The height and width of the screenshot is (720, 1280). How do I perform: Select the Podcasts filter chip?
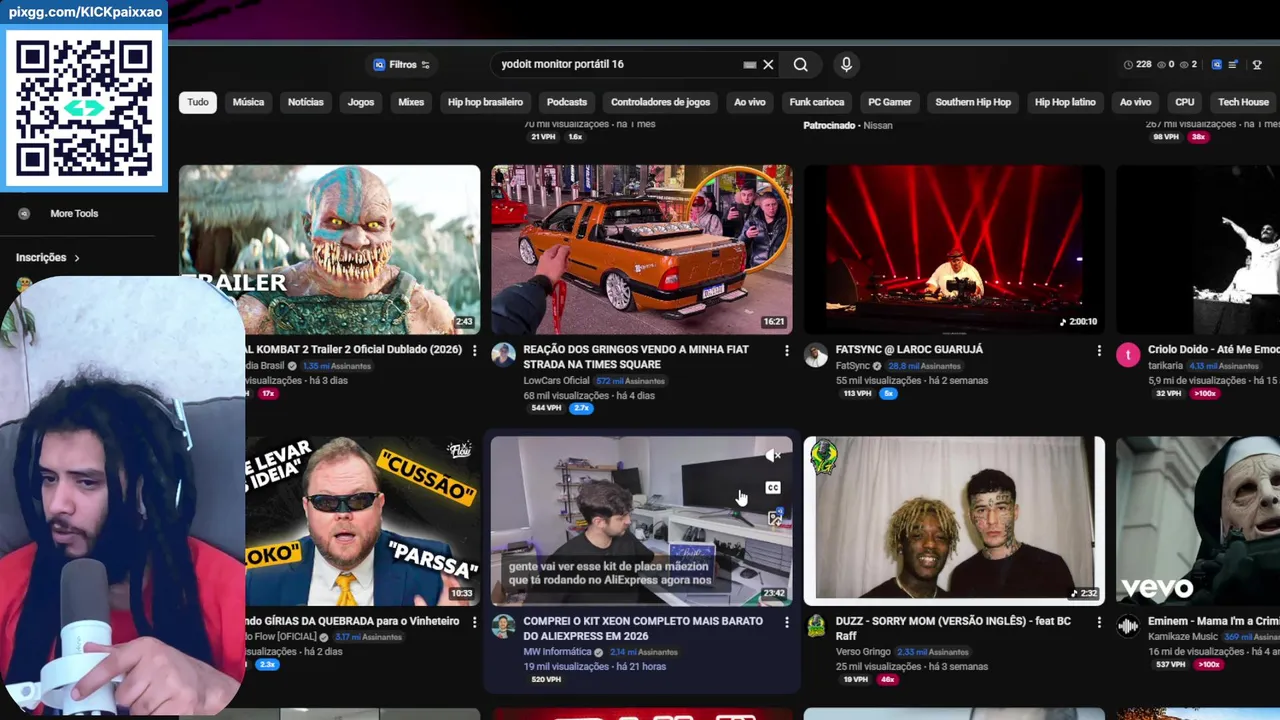tap(567, 102)
